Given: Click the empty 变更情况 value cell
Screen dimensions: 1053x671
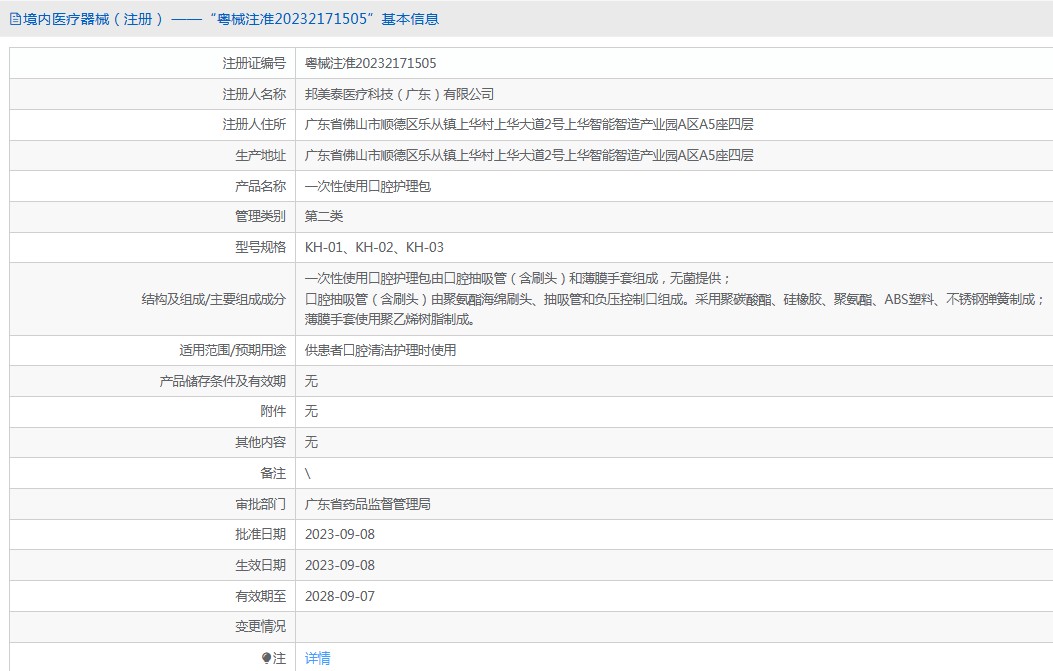Looking at the screenshot, I should (673, 626).
